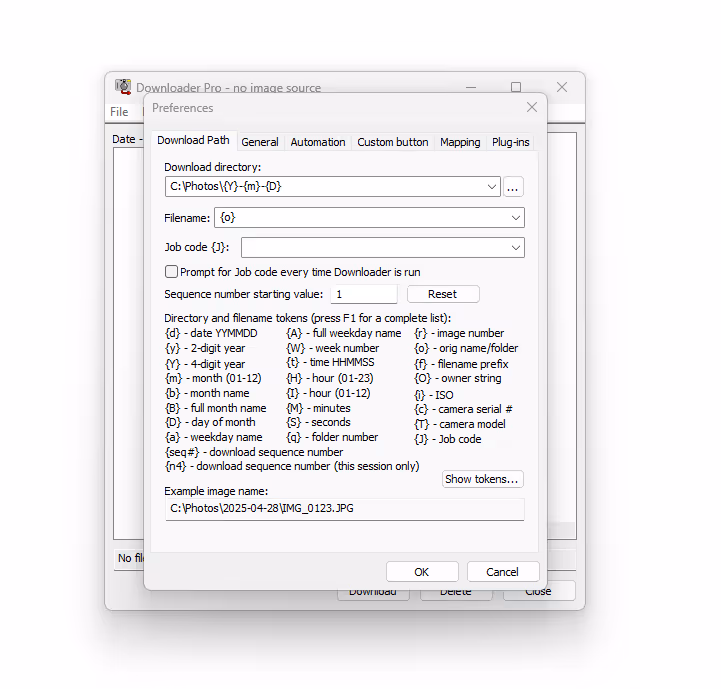Viewport: 721px width, 689px height.
Task: Click the '{B} - full month name' token text
Action: pos(216,408)
